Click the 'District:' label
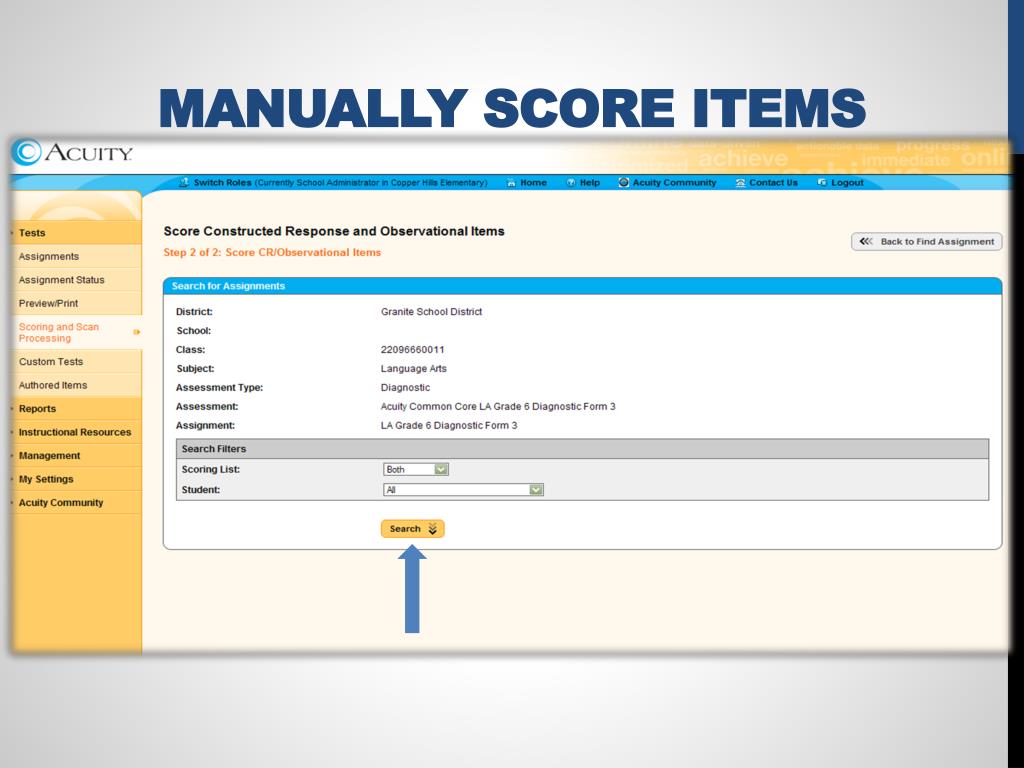The height and width of the screenshot is (768, 1024). point(195,312)
